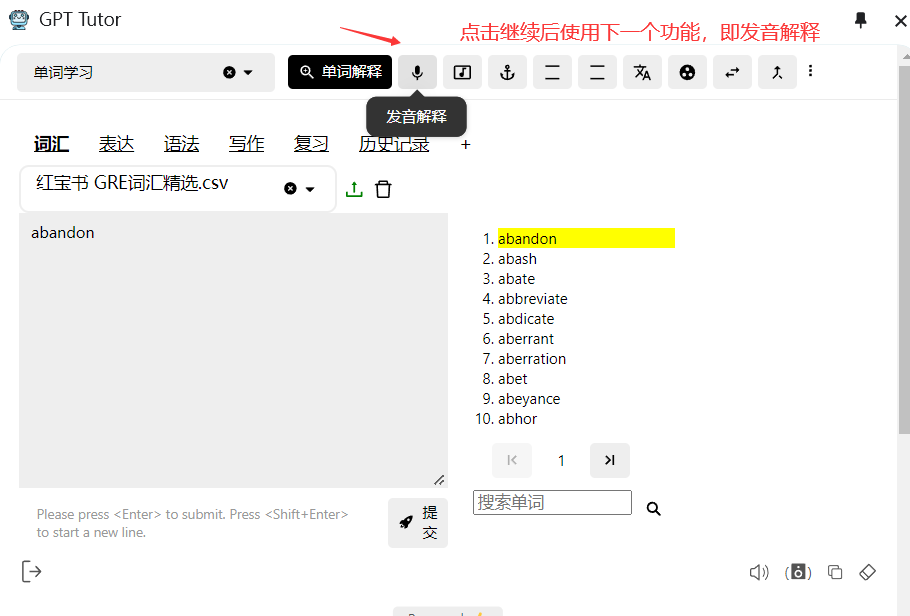Screen dimensions: 910x616
Task: Click the 搜索单词 search input field
Action: 552,502
